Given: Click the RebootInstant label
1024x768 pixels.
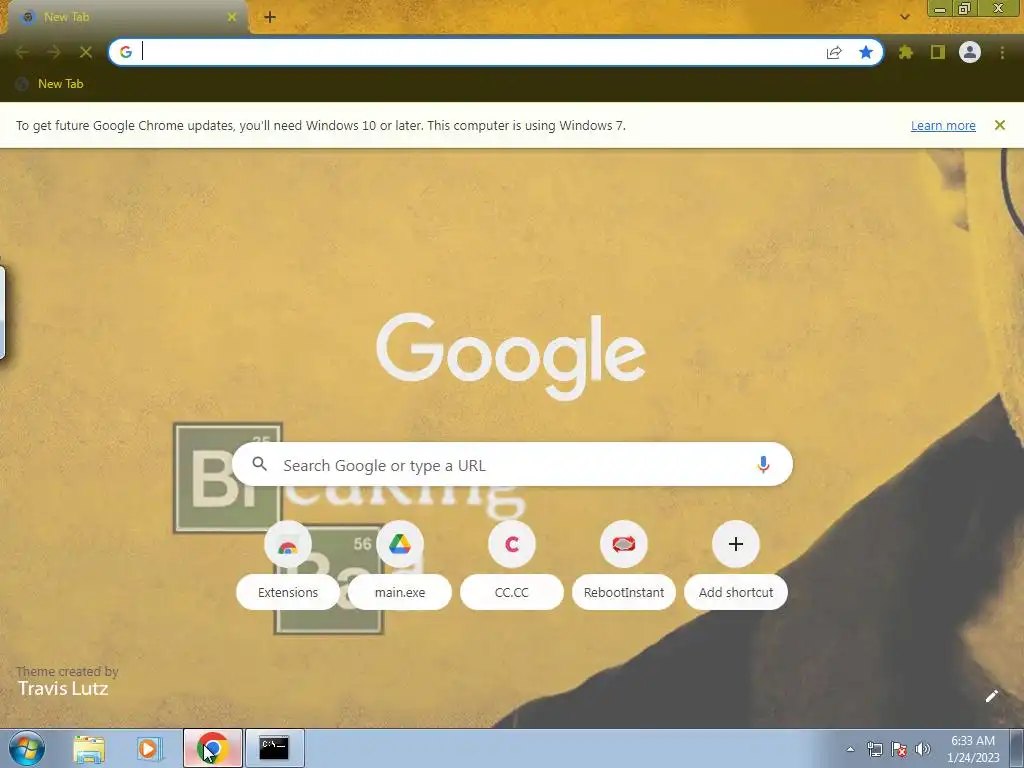Looking at the screenshot, I should (x=624, y=592).
